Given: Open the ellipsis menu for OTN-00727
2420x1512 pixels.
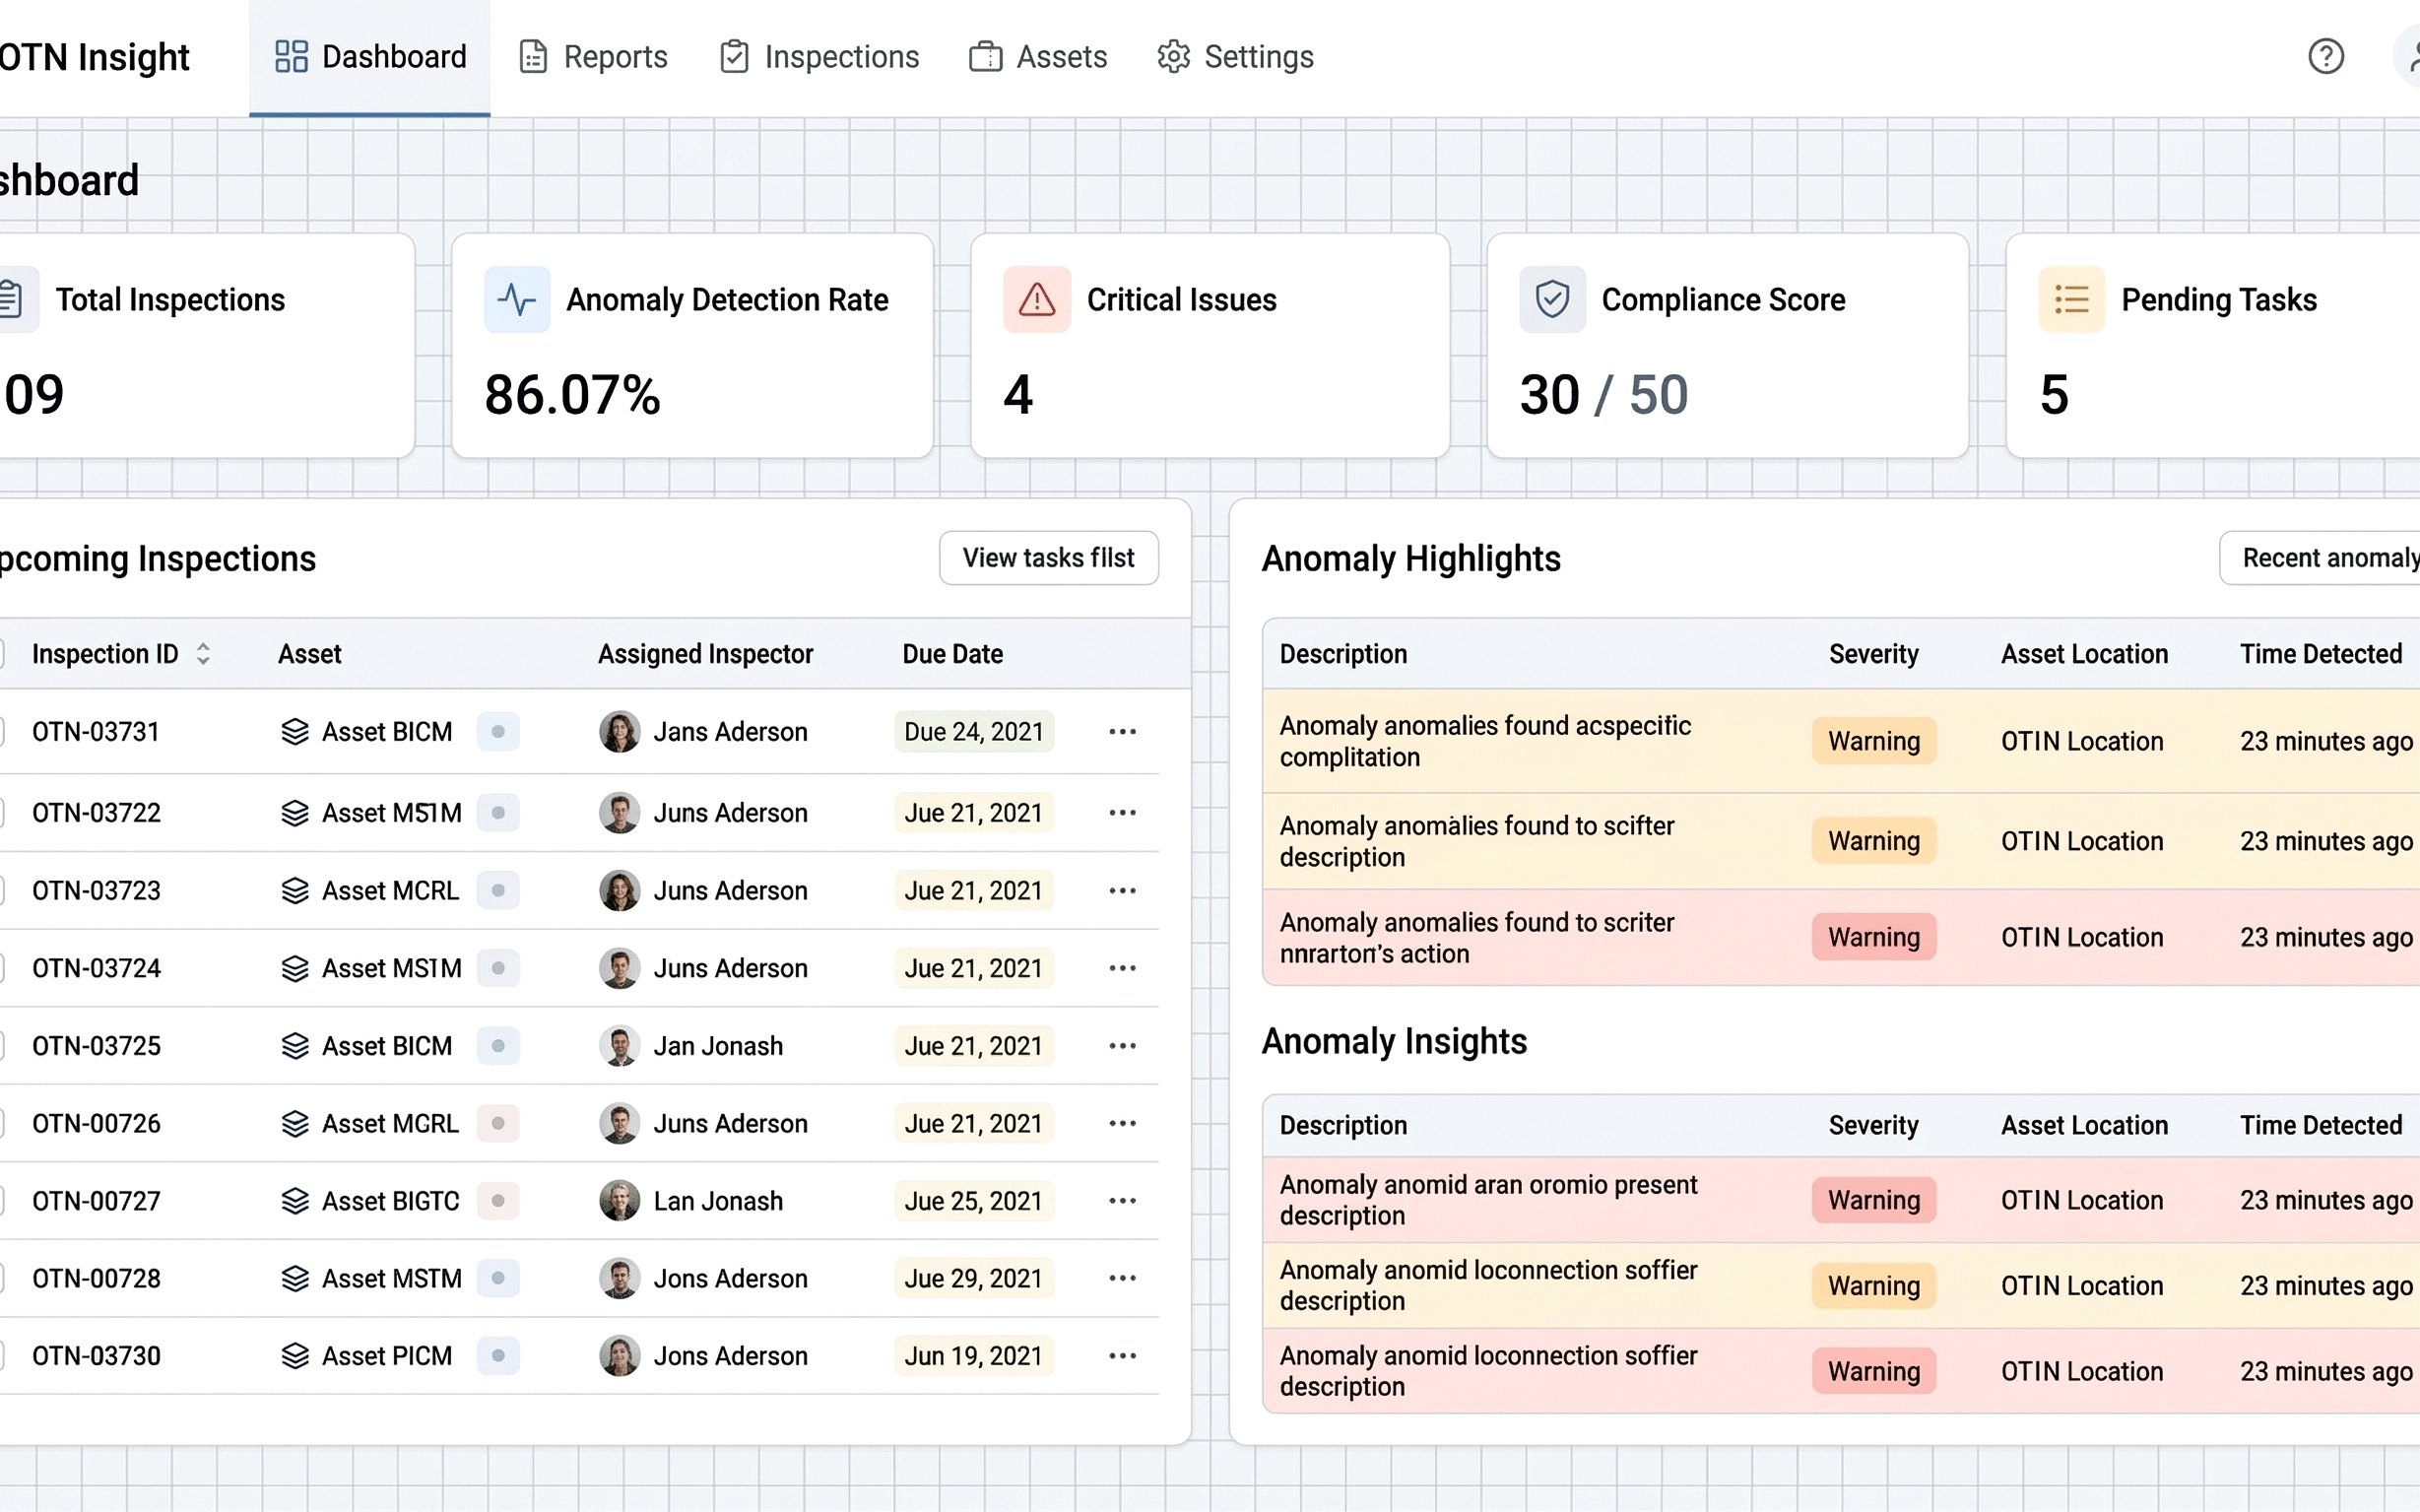Looking at the screenshot, I should pos(1122,1200).
